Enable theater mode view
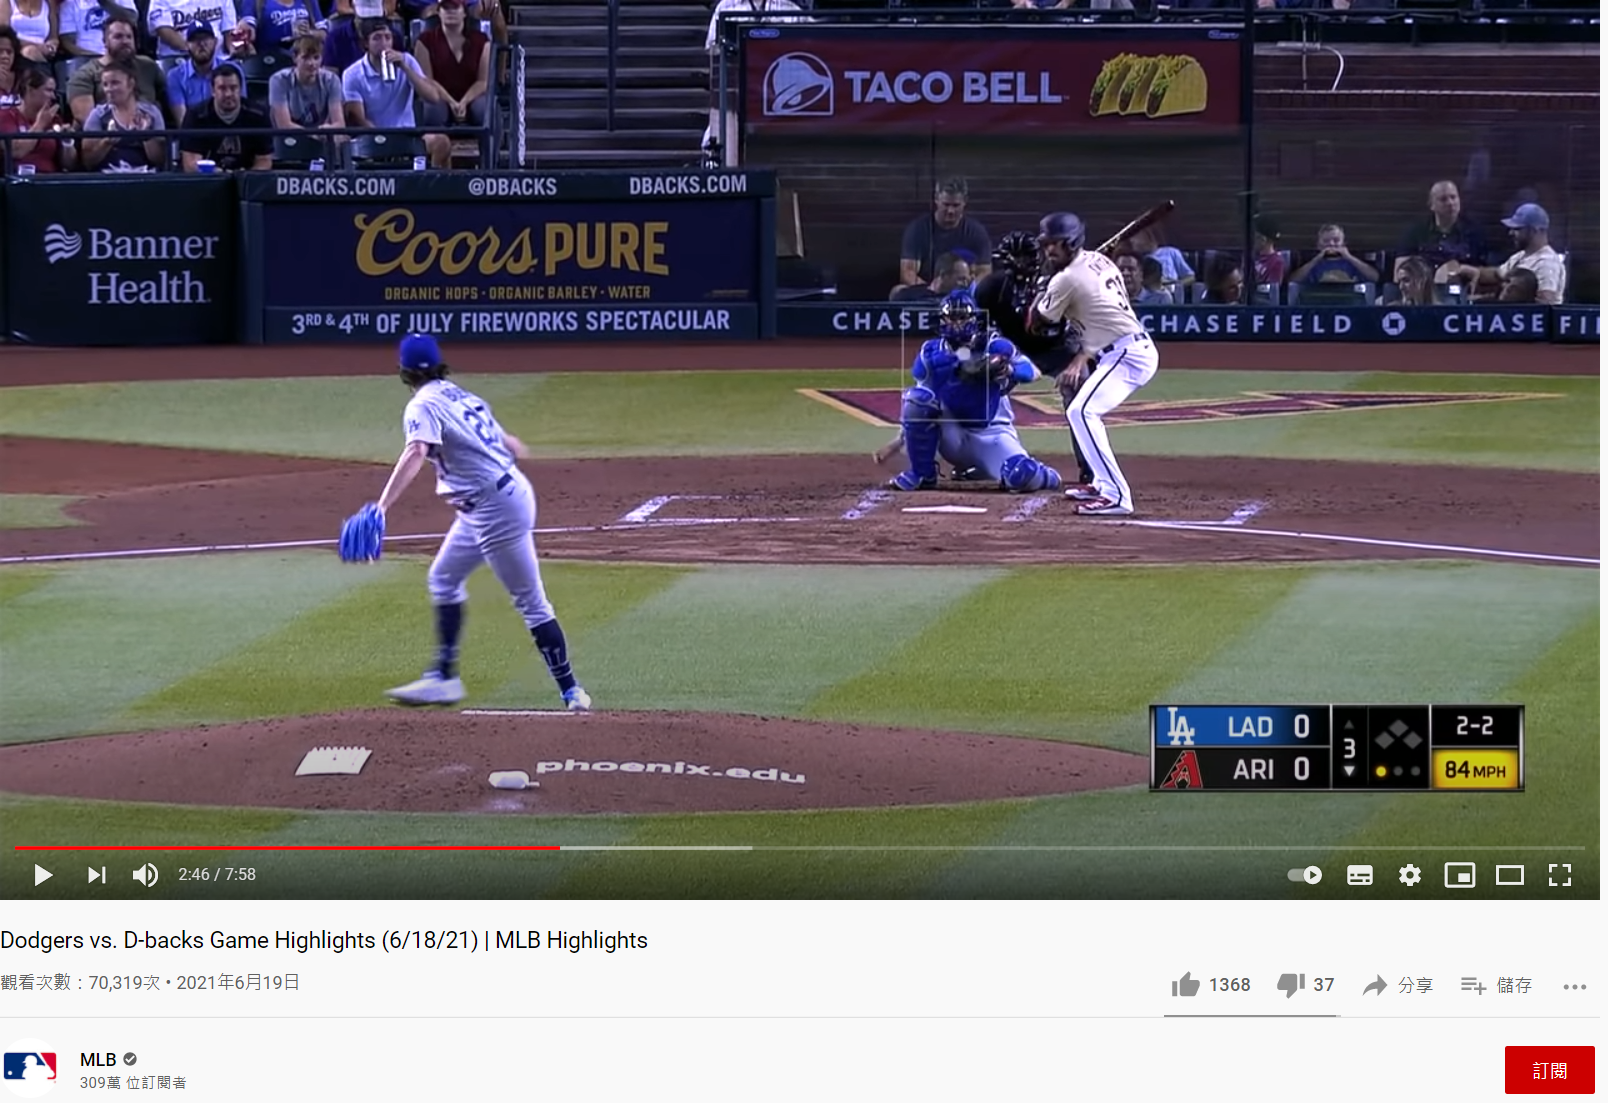 [1510, 875]
